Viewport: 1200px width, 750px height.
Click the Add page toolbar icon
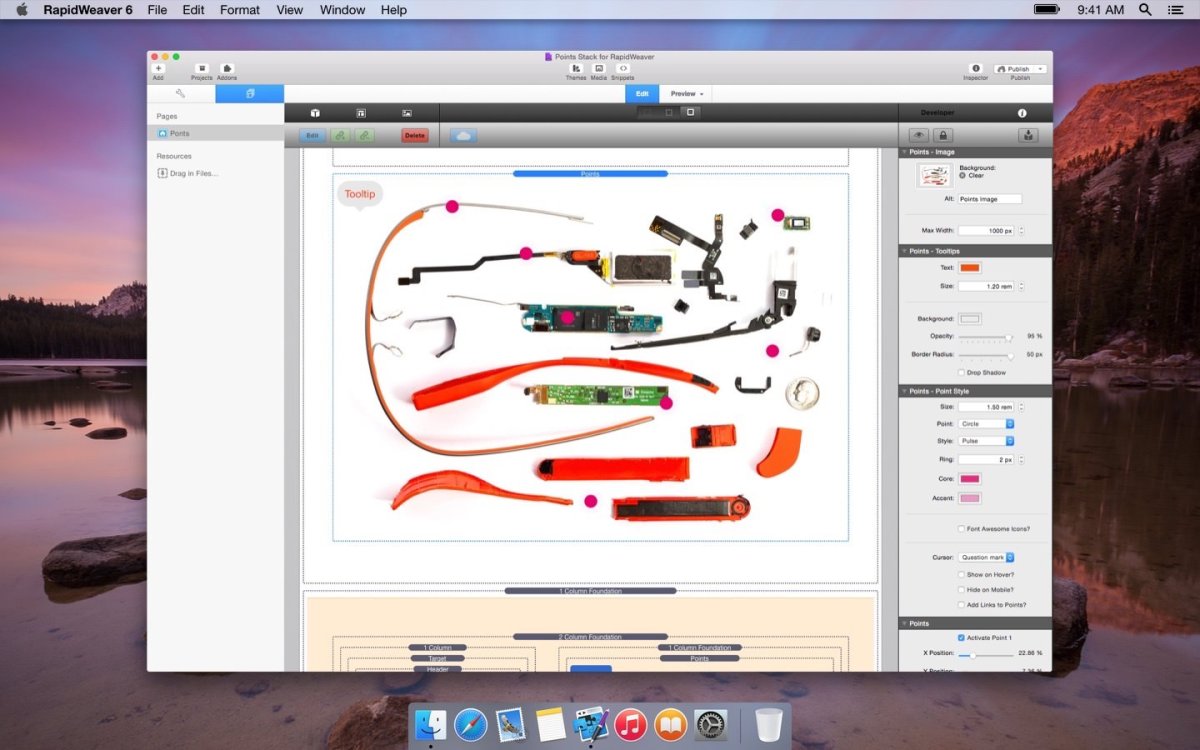tap(158, 68)
